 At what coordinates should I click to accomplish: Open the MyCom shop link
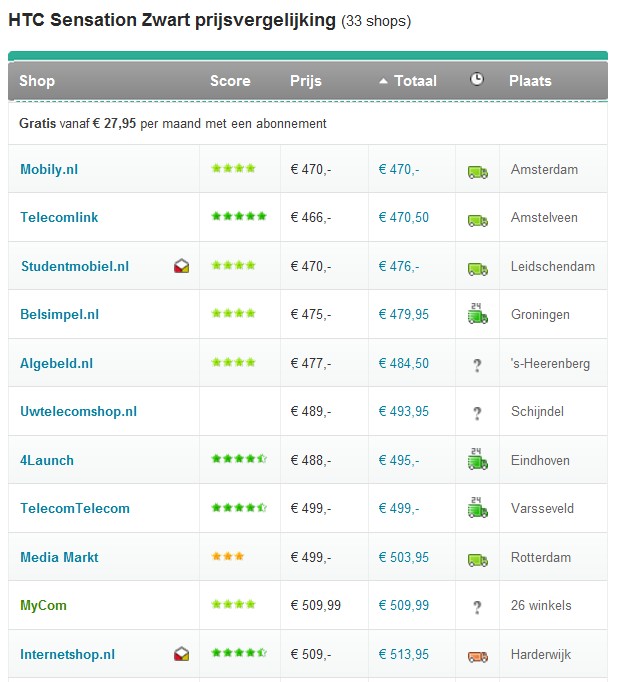[x=43, y=606]
